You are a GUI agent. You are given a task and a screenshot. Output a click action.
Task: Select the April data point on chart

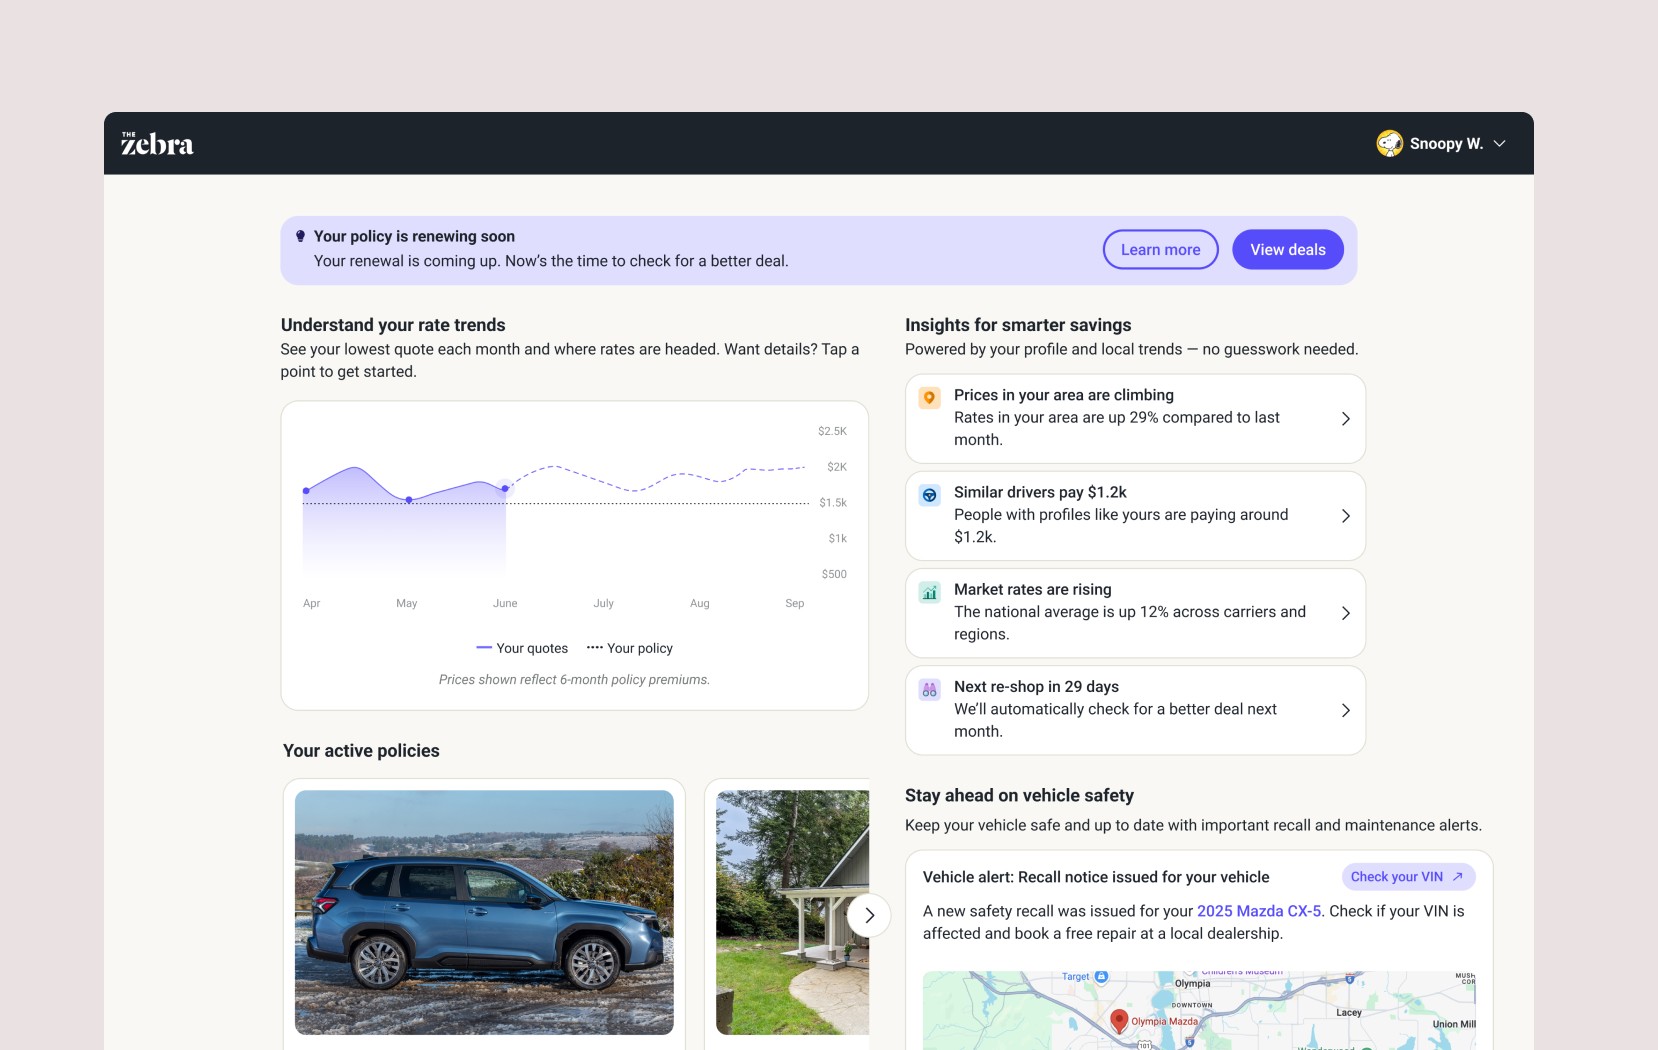(306, 491)
